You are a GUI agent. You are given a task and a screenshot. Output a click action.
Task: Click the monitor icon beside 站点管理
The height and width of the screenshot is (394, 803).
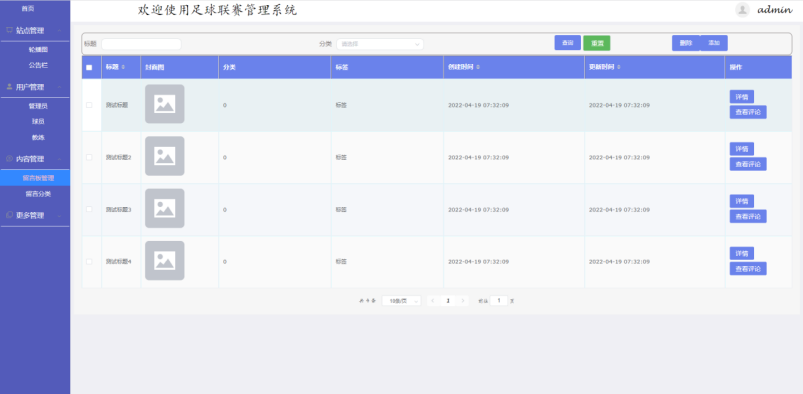(x=9, y=30)
